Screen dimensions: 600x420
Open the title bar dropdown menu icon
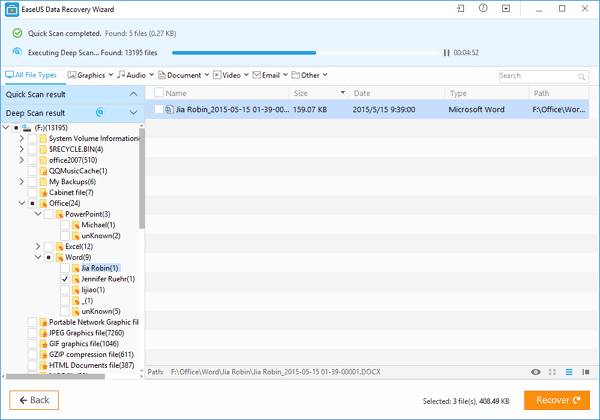coord(506,8)
